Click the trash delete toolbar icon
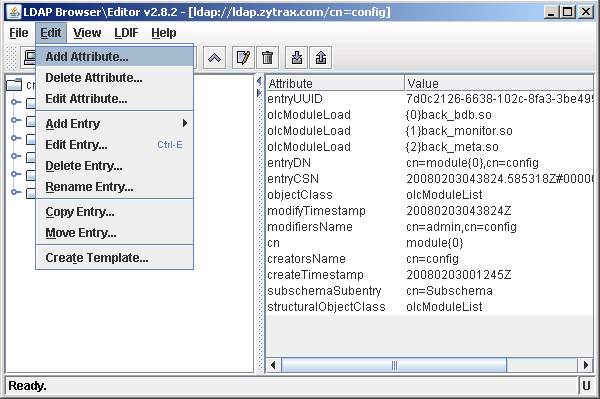Screen dimensions: 600x399 (267, 58)
